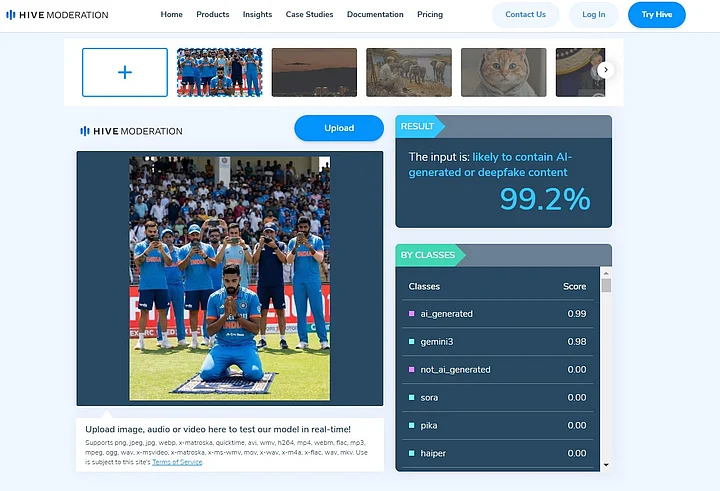Open the Products menu

(213, 14)
